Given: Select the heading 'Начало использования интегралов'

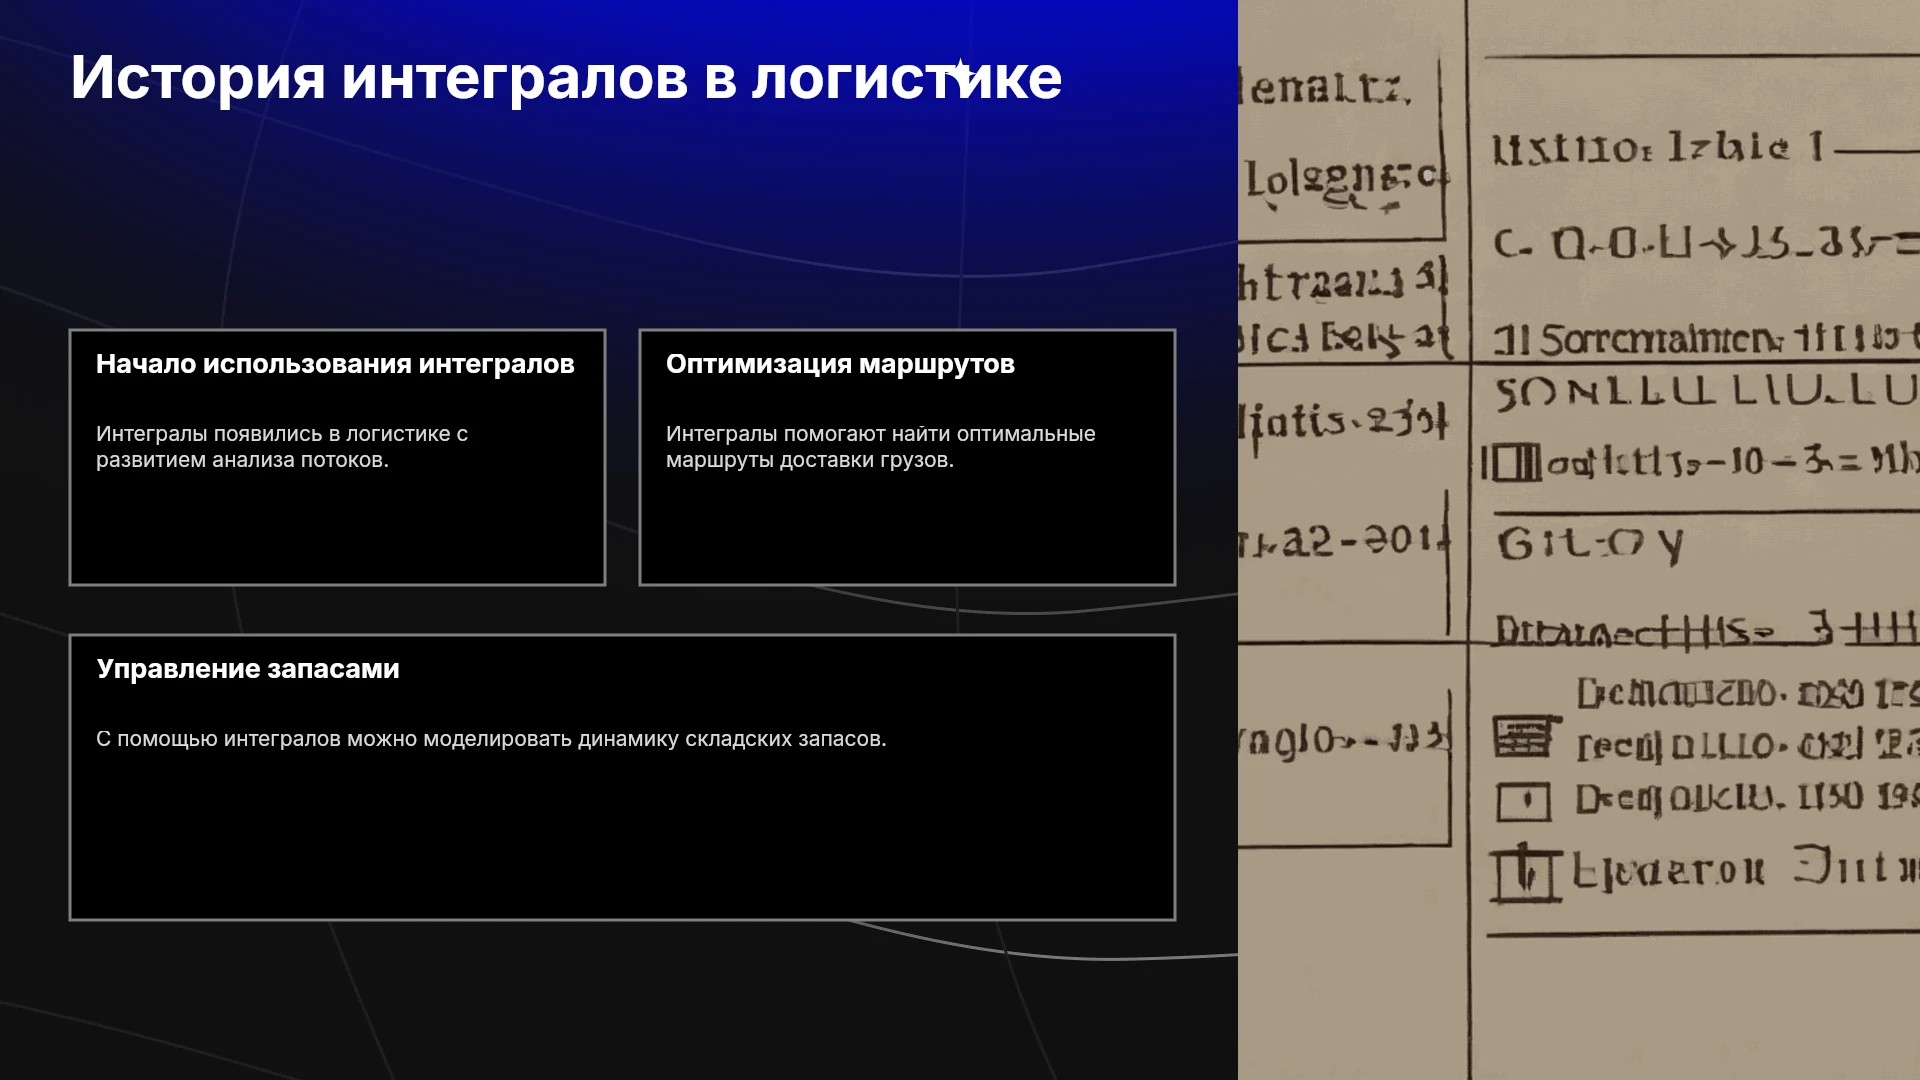Looking at the screenshot, I should pos(335,364).
